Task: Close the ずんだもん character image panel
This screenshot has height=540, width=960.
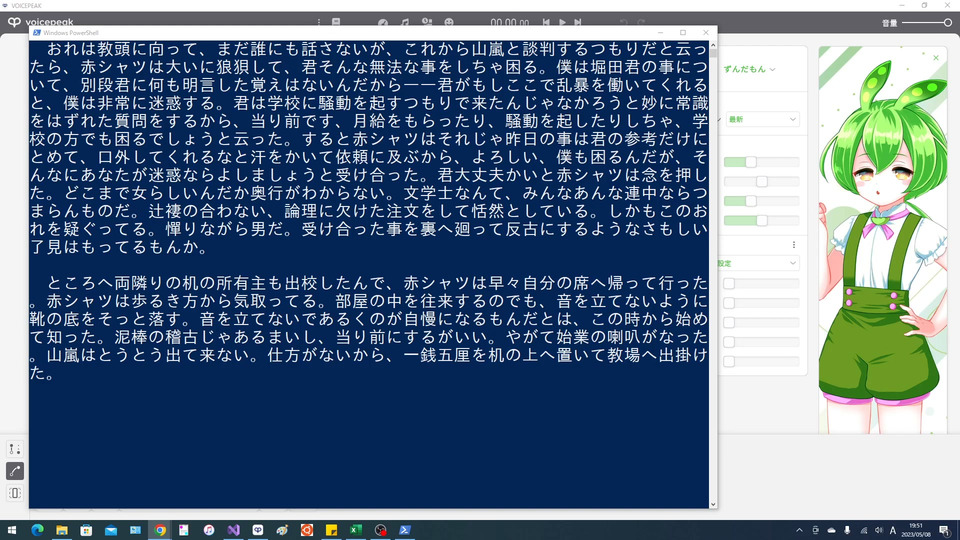Action: (936, 58)
